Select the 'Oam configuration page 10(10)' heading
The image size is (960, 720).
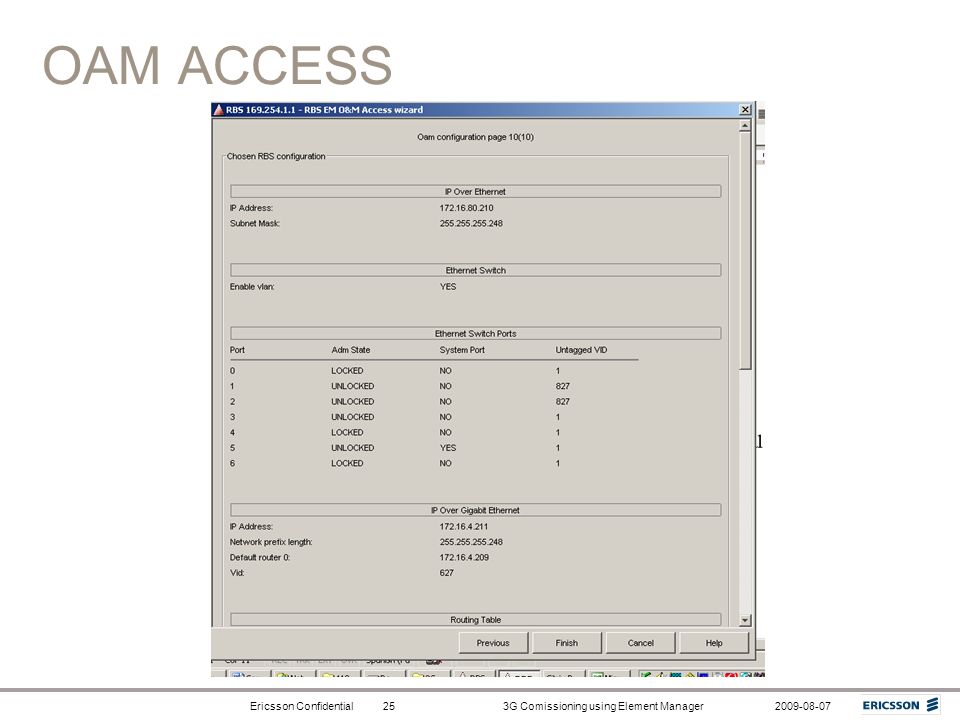tap(476, 137)
